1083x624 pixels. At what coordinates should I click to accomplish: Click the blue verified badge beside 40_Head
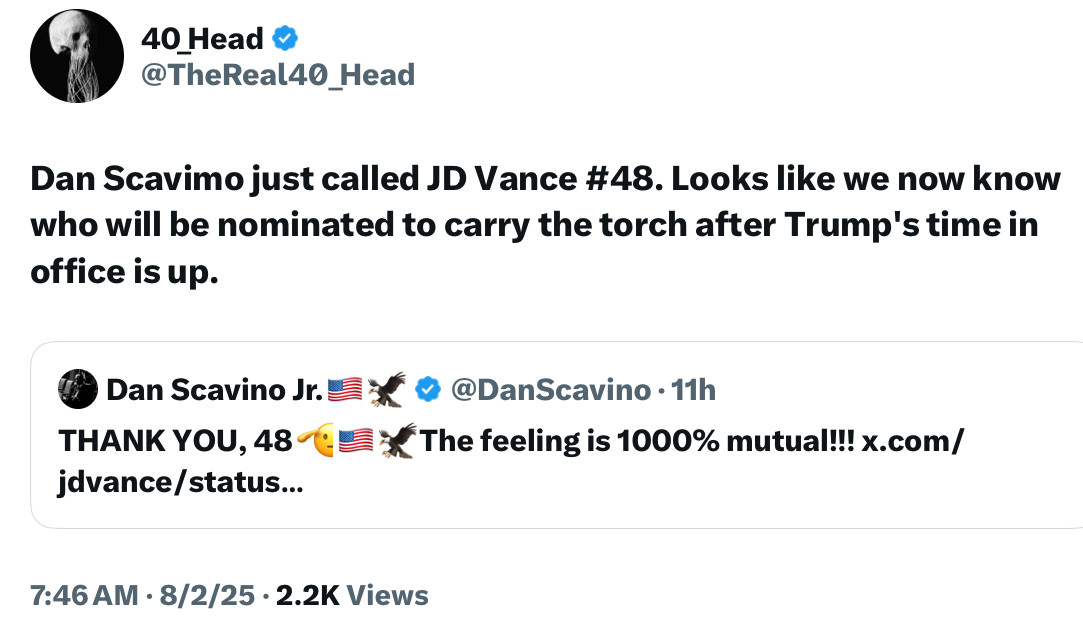click(x=285, y=39)
